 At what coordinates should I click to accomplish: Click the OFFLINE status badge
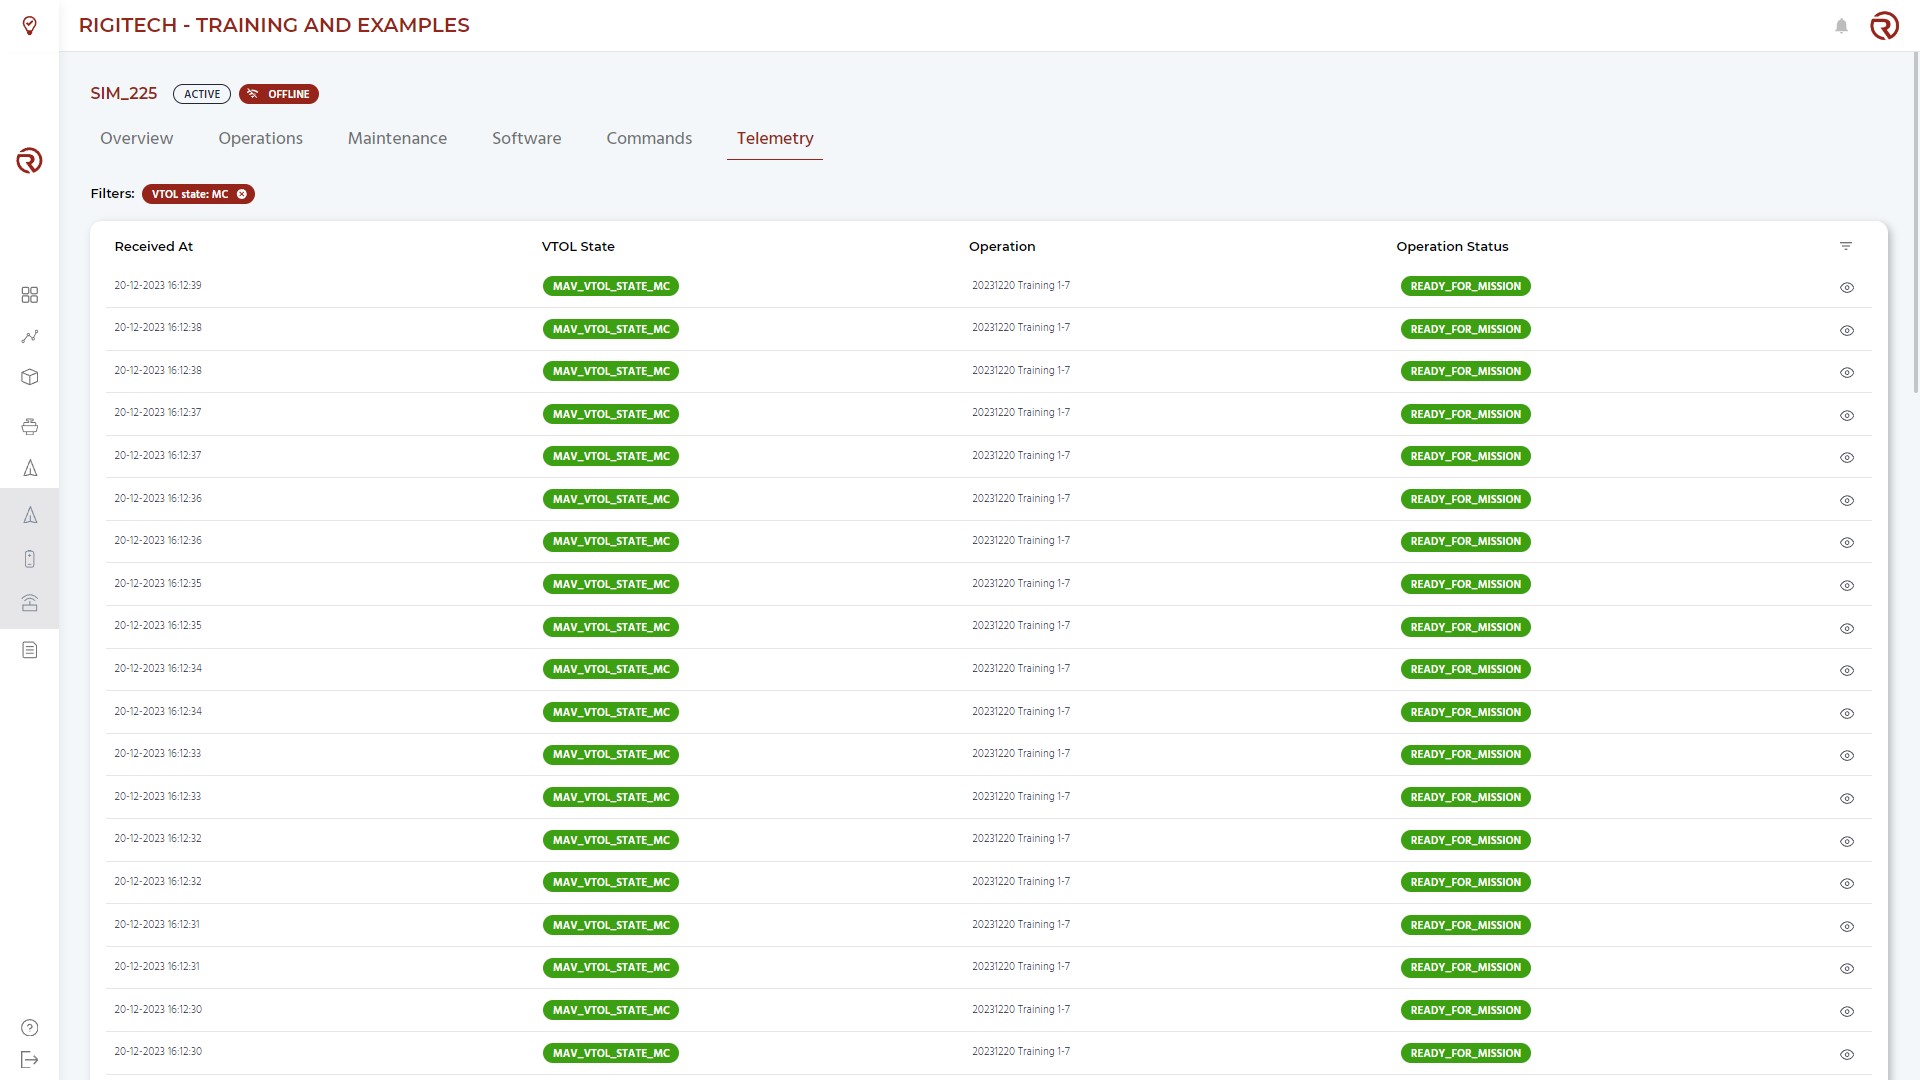279,94
